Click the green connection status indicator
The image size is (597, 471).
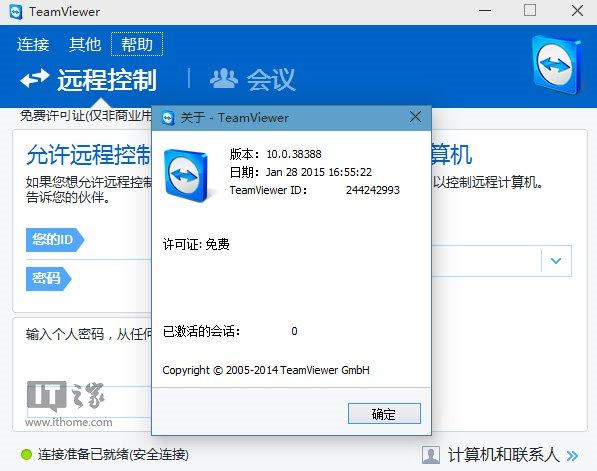[x=26, y=454]
